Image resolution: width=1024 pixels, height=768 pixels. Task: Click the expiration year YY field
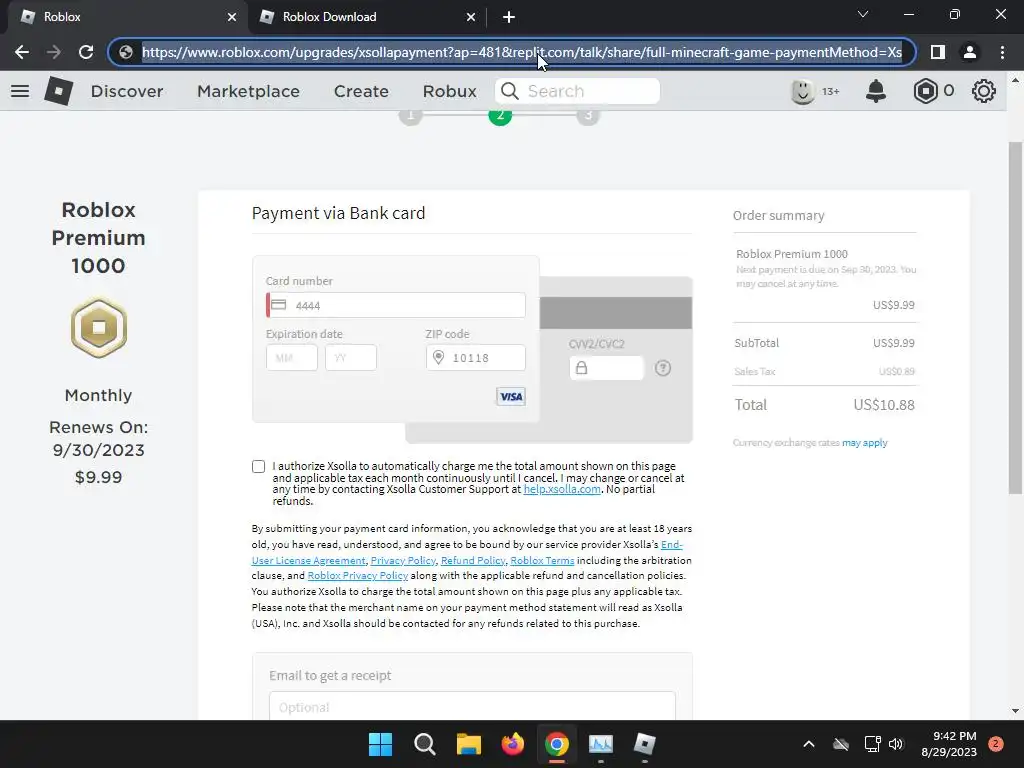pos(351,358)
